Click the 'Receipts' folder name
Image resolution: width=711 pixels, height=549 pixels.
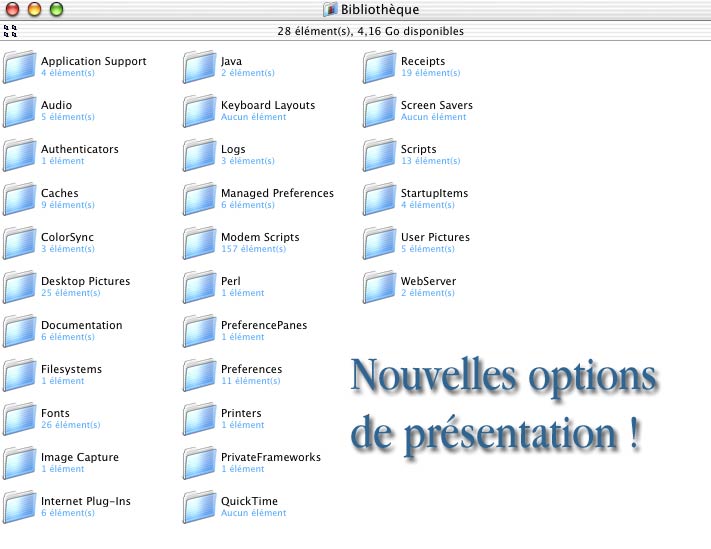pyautogui.click(x=423, y=61)
